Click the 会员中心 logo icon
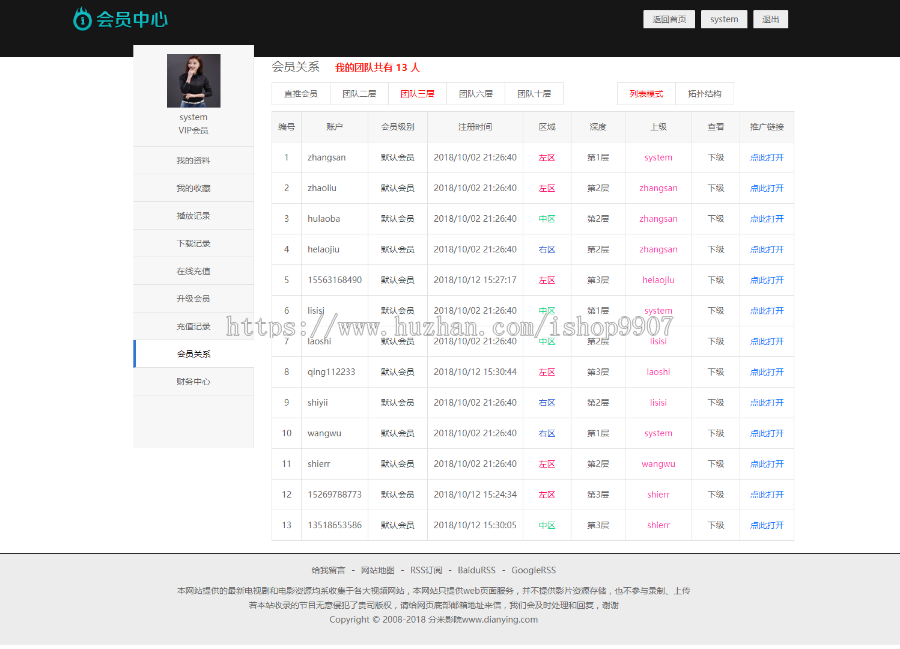Screen dimensions: 900x649 click(82, 19)
